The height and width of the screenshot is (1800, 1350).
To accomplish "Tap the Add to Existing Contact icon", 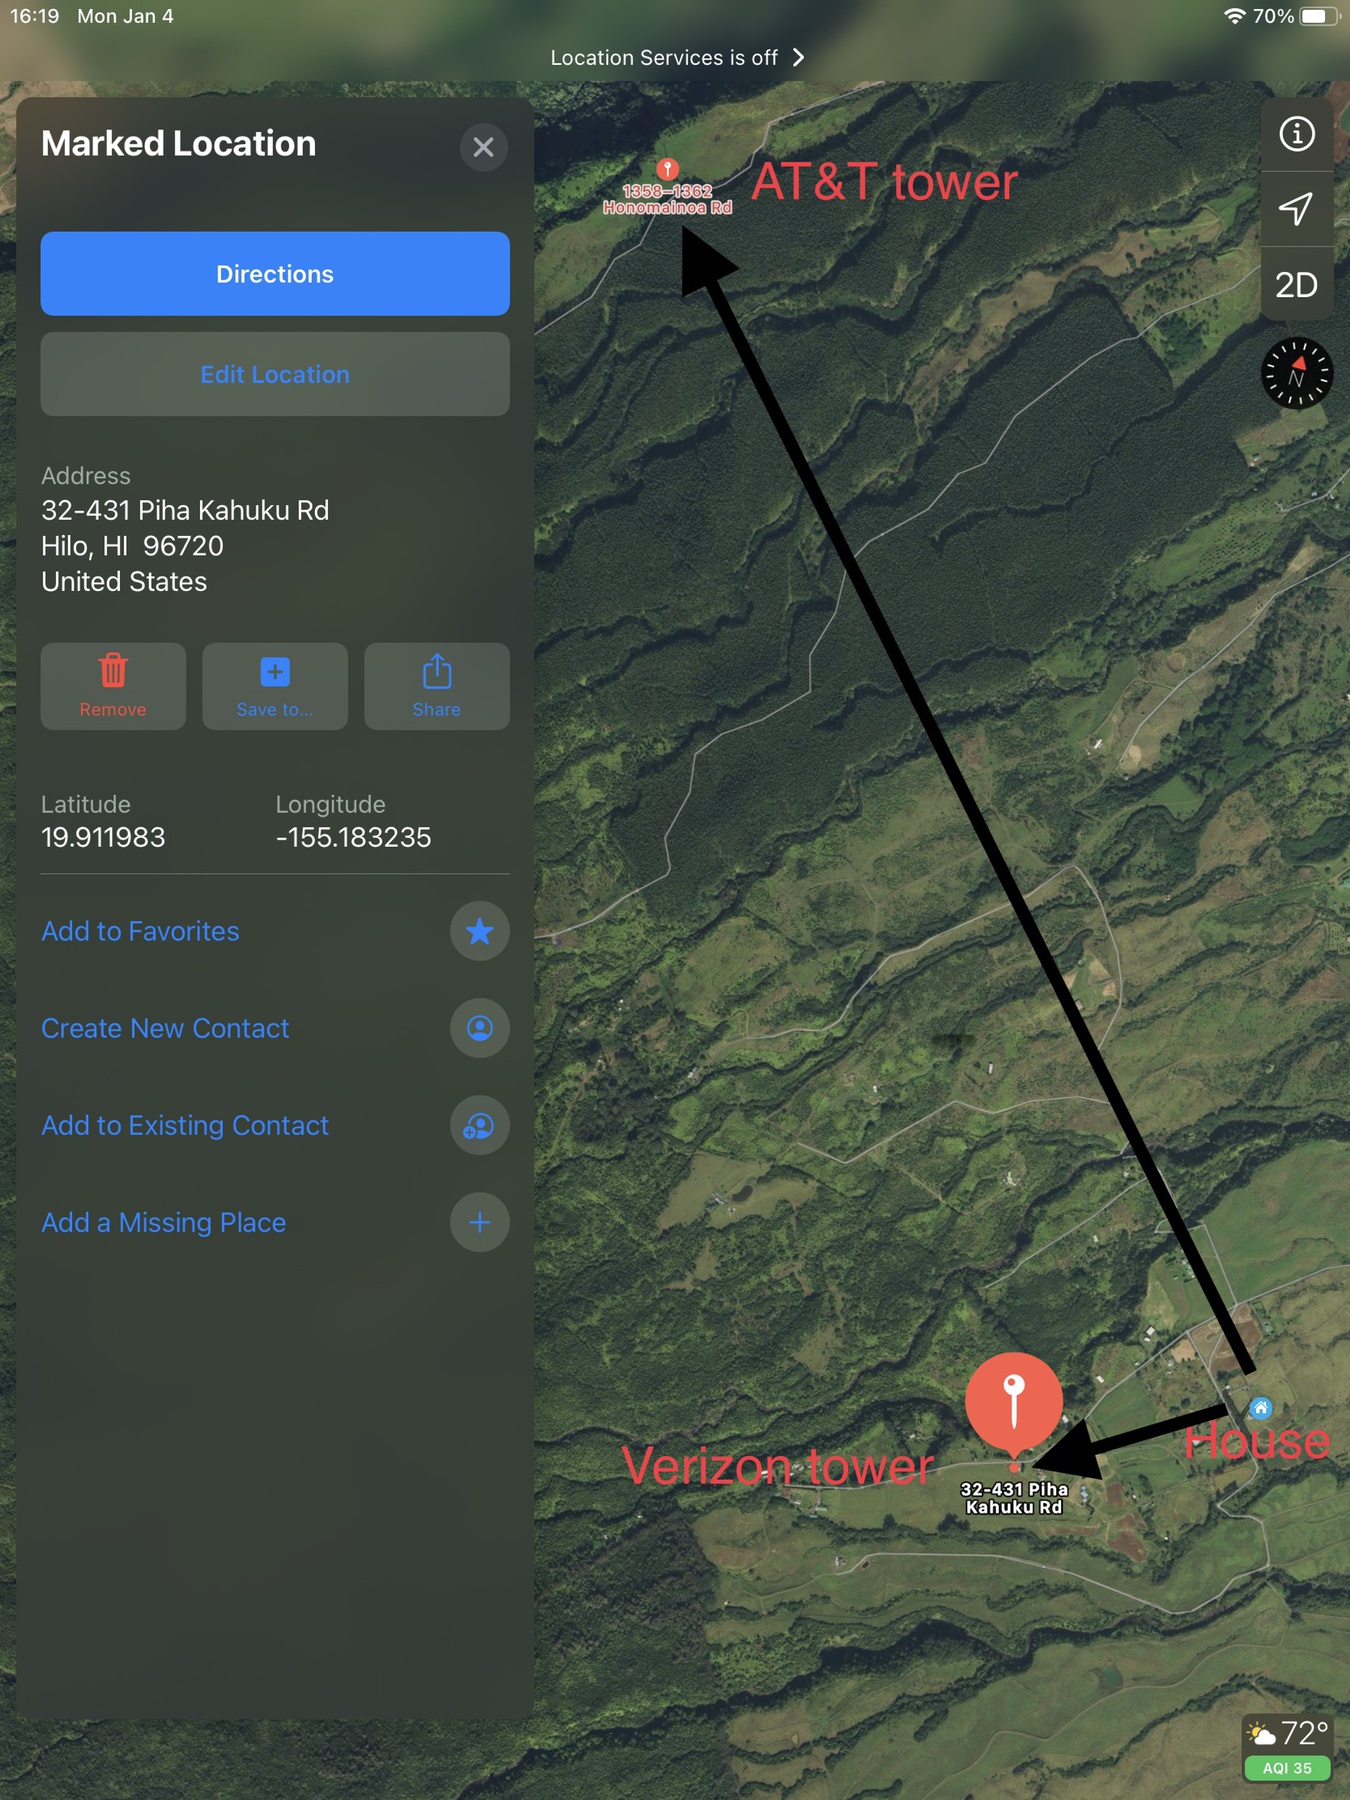I will 480,1126.
